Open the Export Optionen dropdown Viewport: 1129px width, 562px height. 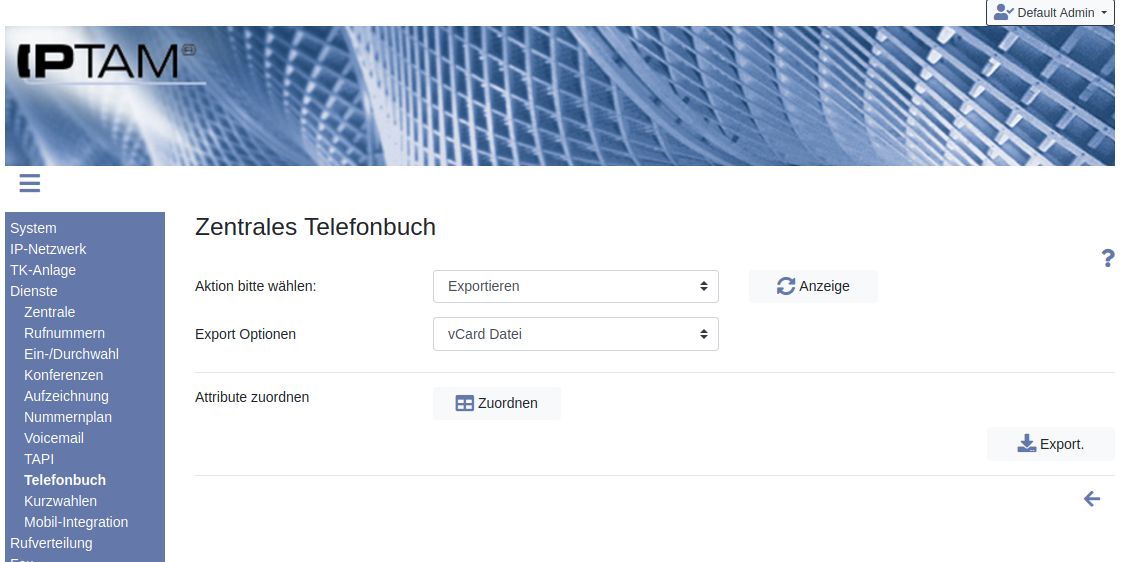(576, 334)
